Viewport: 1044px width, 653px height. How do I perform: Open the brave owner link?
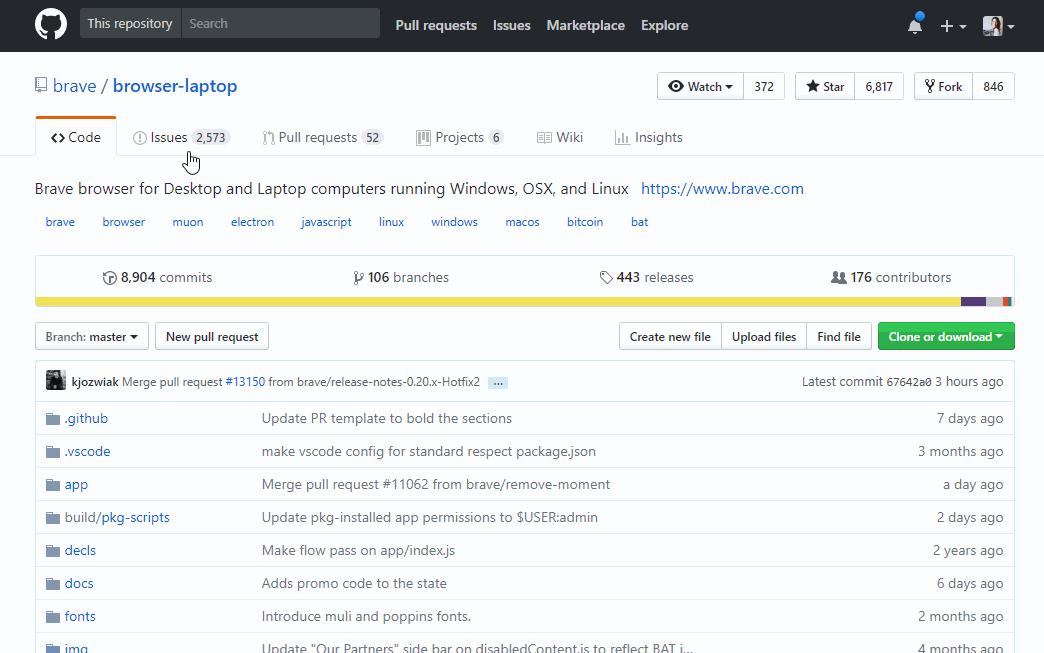click(x=75, y=86)
